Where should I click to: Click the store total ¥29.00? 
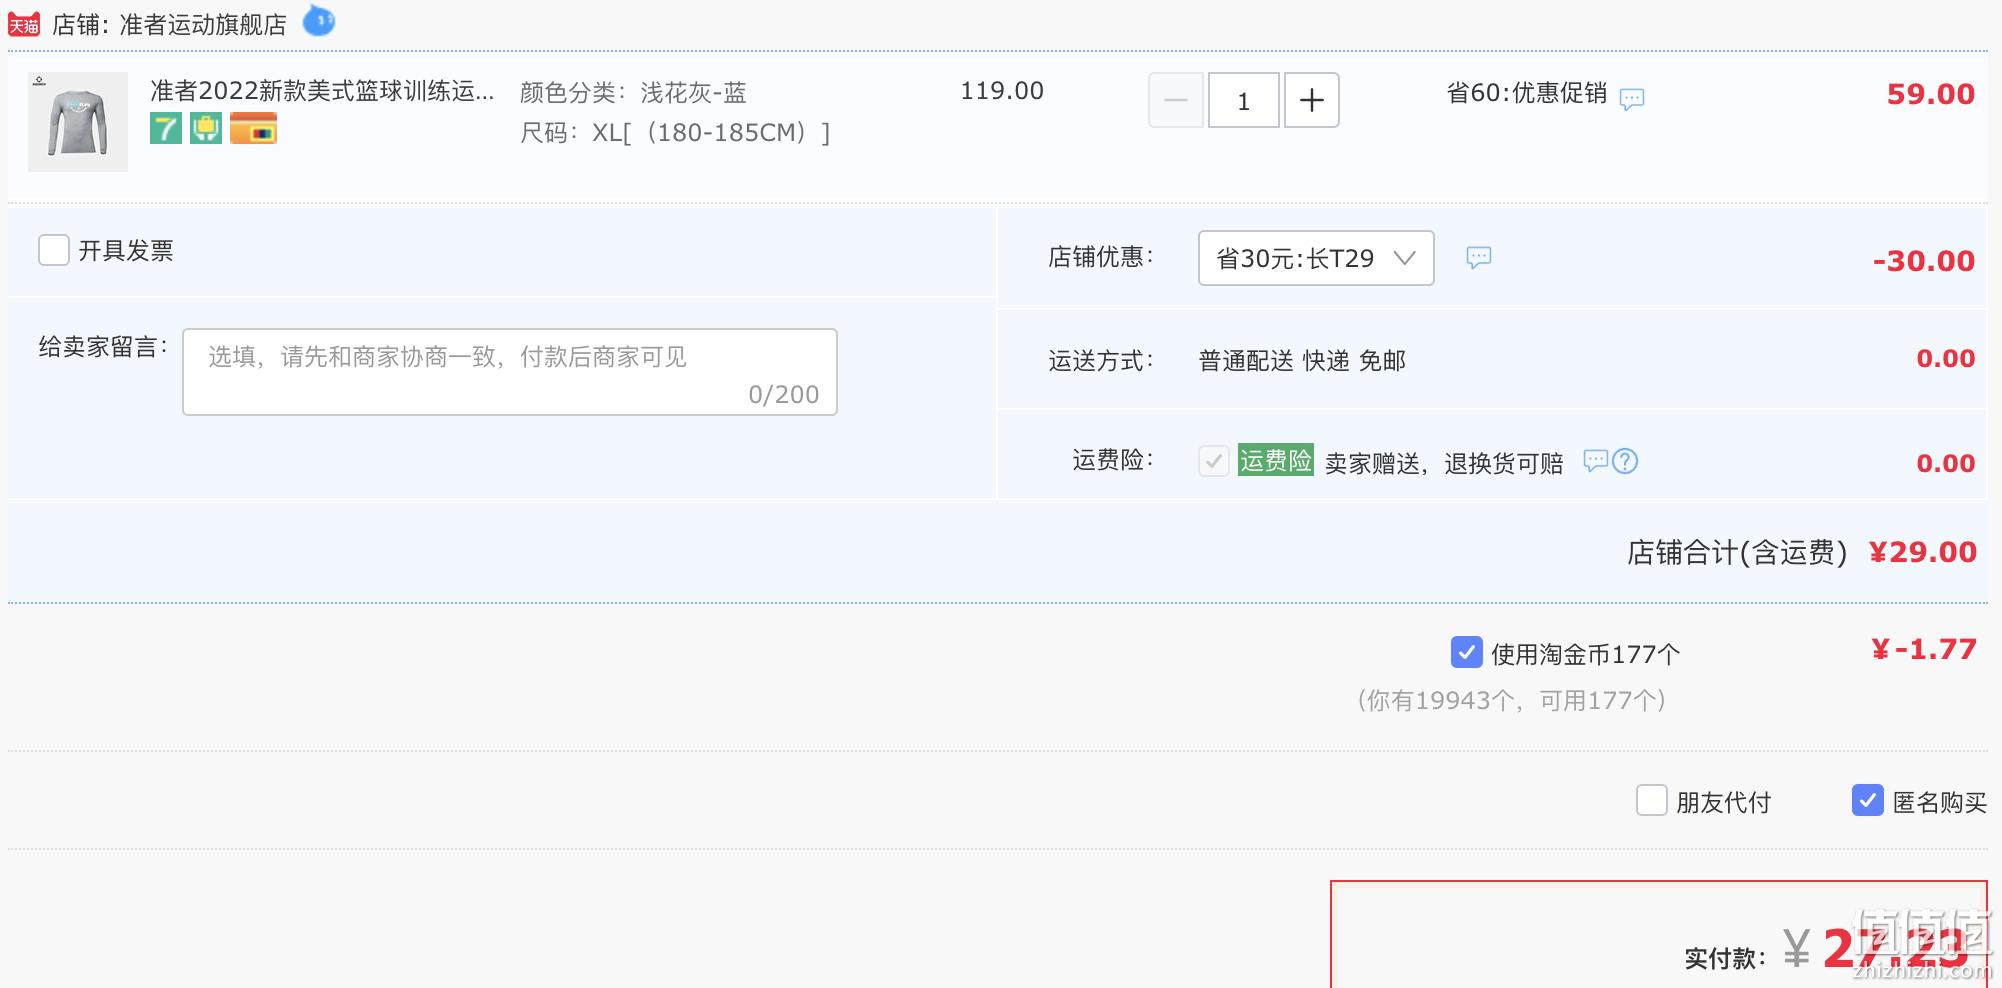pyautogui.click(x=1923, y=552)
